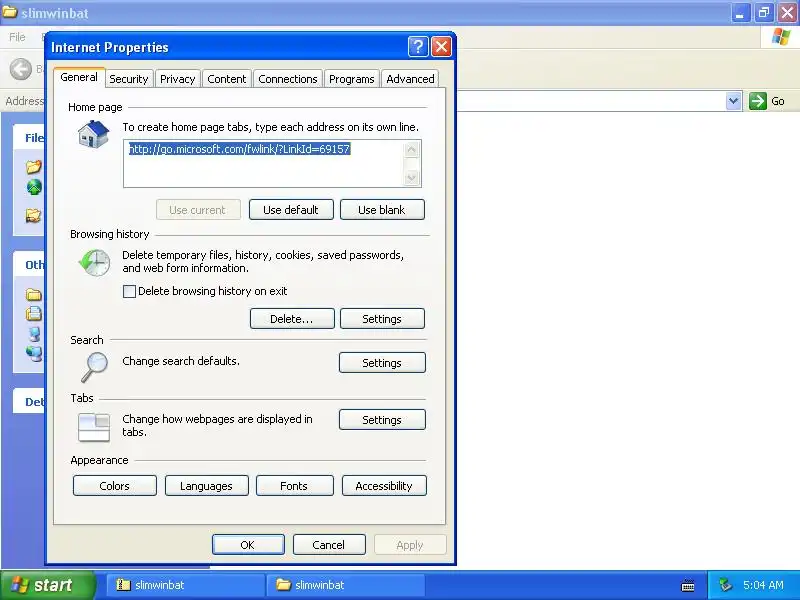Open the Advanced tab
The width and height of the screenshot is (800, 600).
pos(410,79)
